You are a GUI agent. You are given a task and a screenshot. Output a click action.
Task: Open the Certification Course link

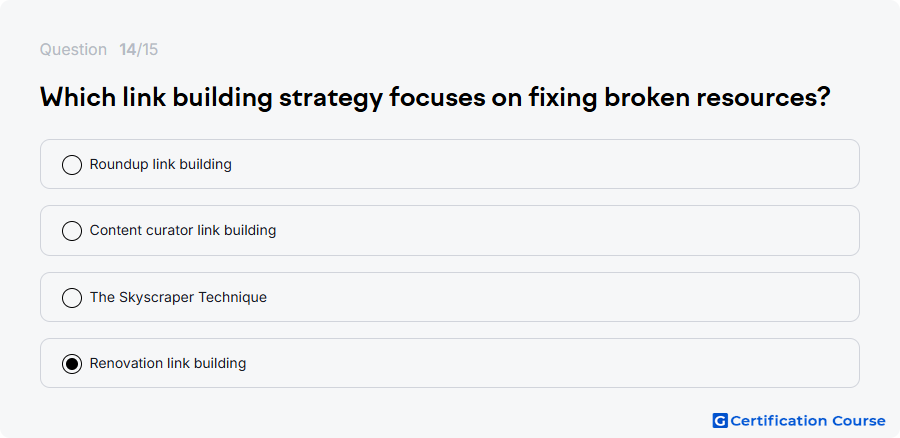pyautogui.click(x=808, y=421)
